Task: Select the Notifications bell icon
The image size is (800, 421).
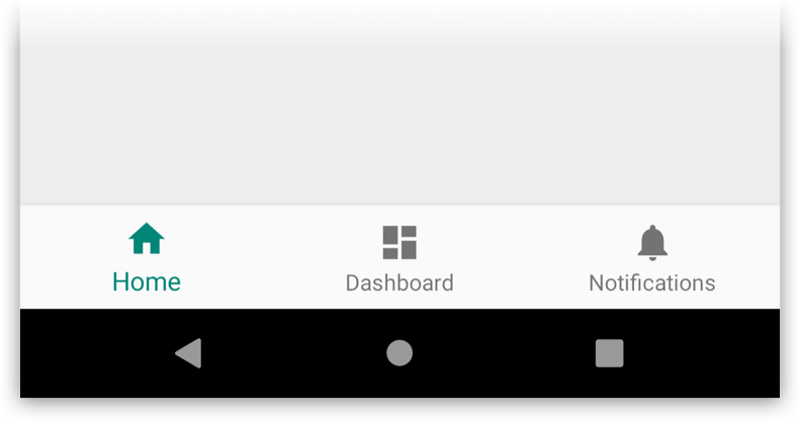Action: point(653,243)
